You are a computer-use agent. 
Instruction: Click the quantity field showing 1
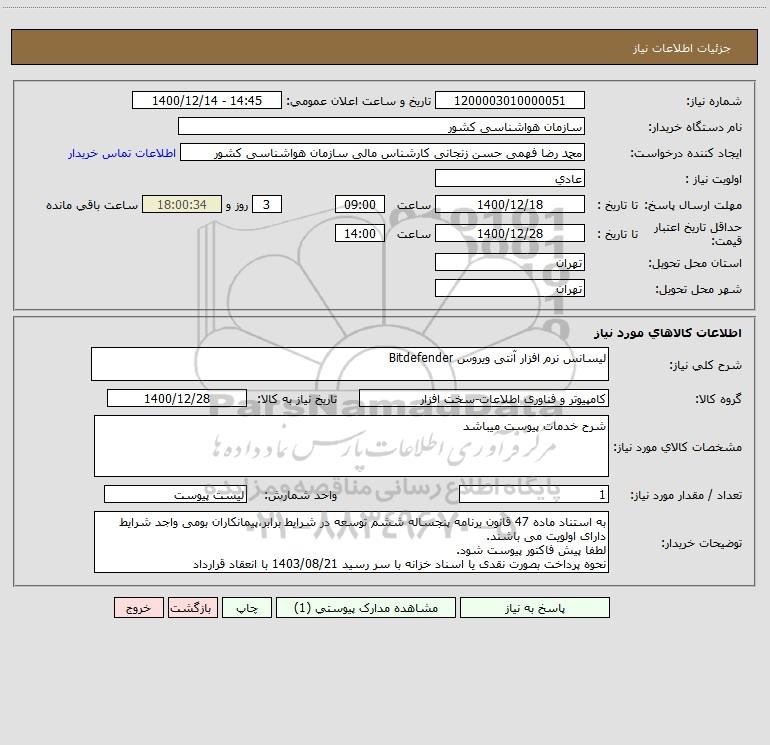coord(534,495)
